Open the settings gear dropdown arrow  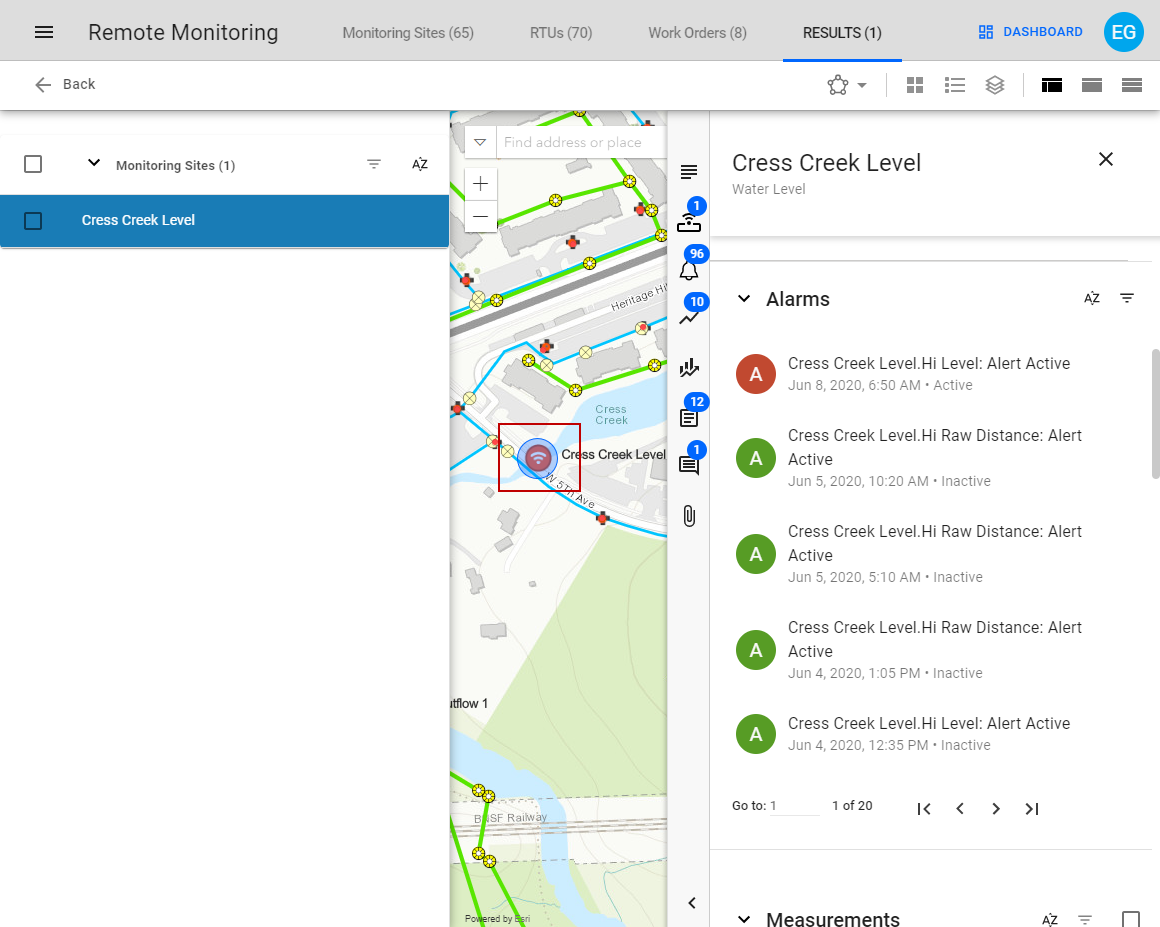[862, 85]
